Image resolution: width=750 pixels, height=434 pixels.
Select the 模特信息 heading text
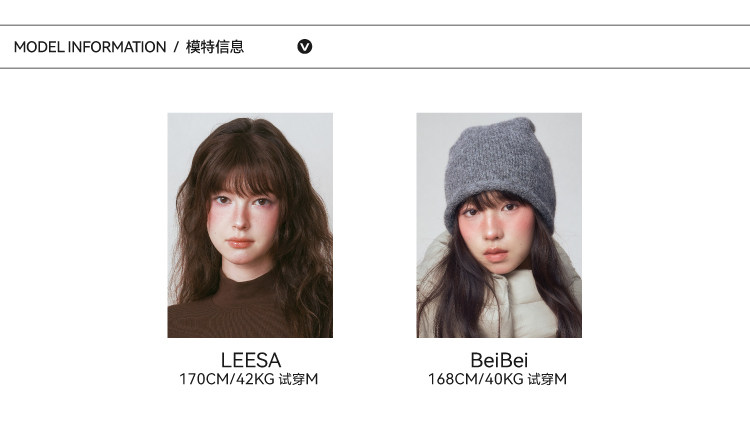[215, 47]
